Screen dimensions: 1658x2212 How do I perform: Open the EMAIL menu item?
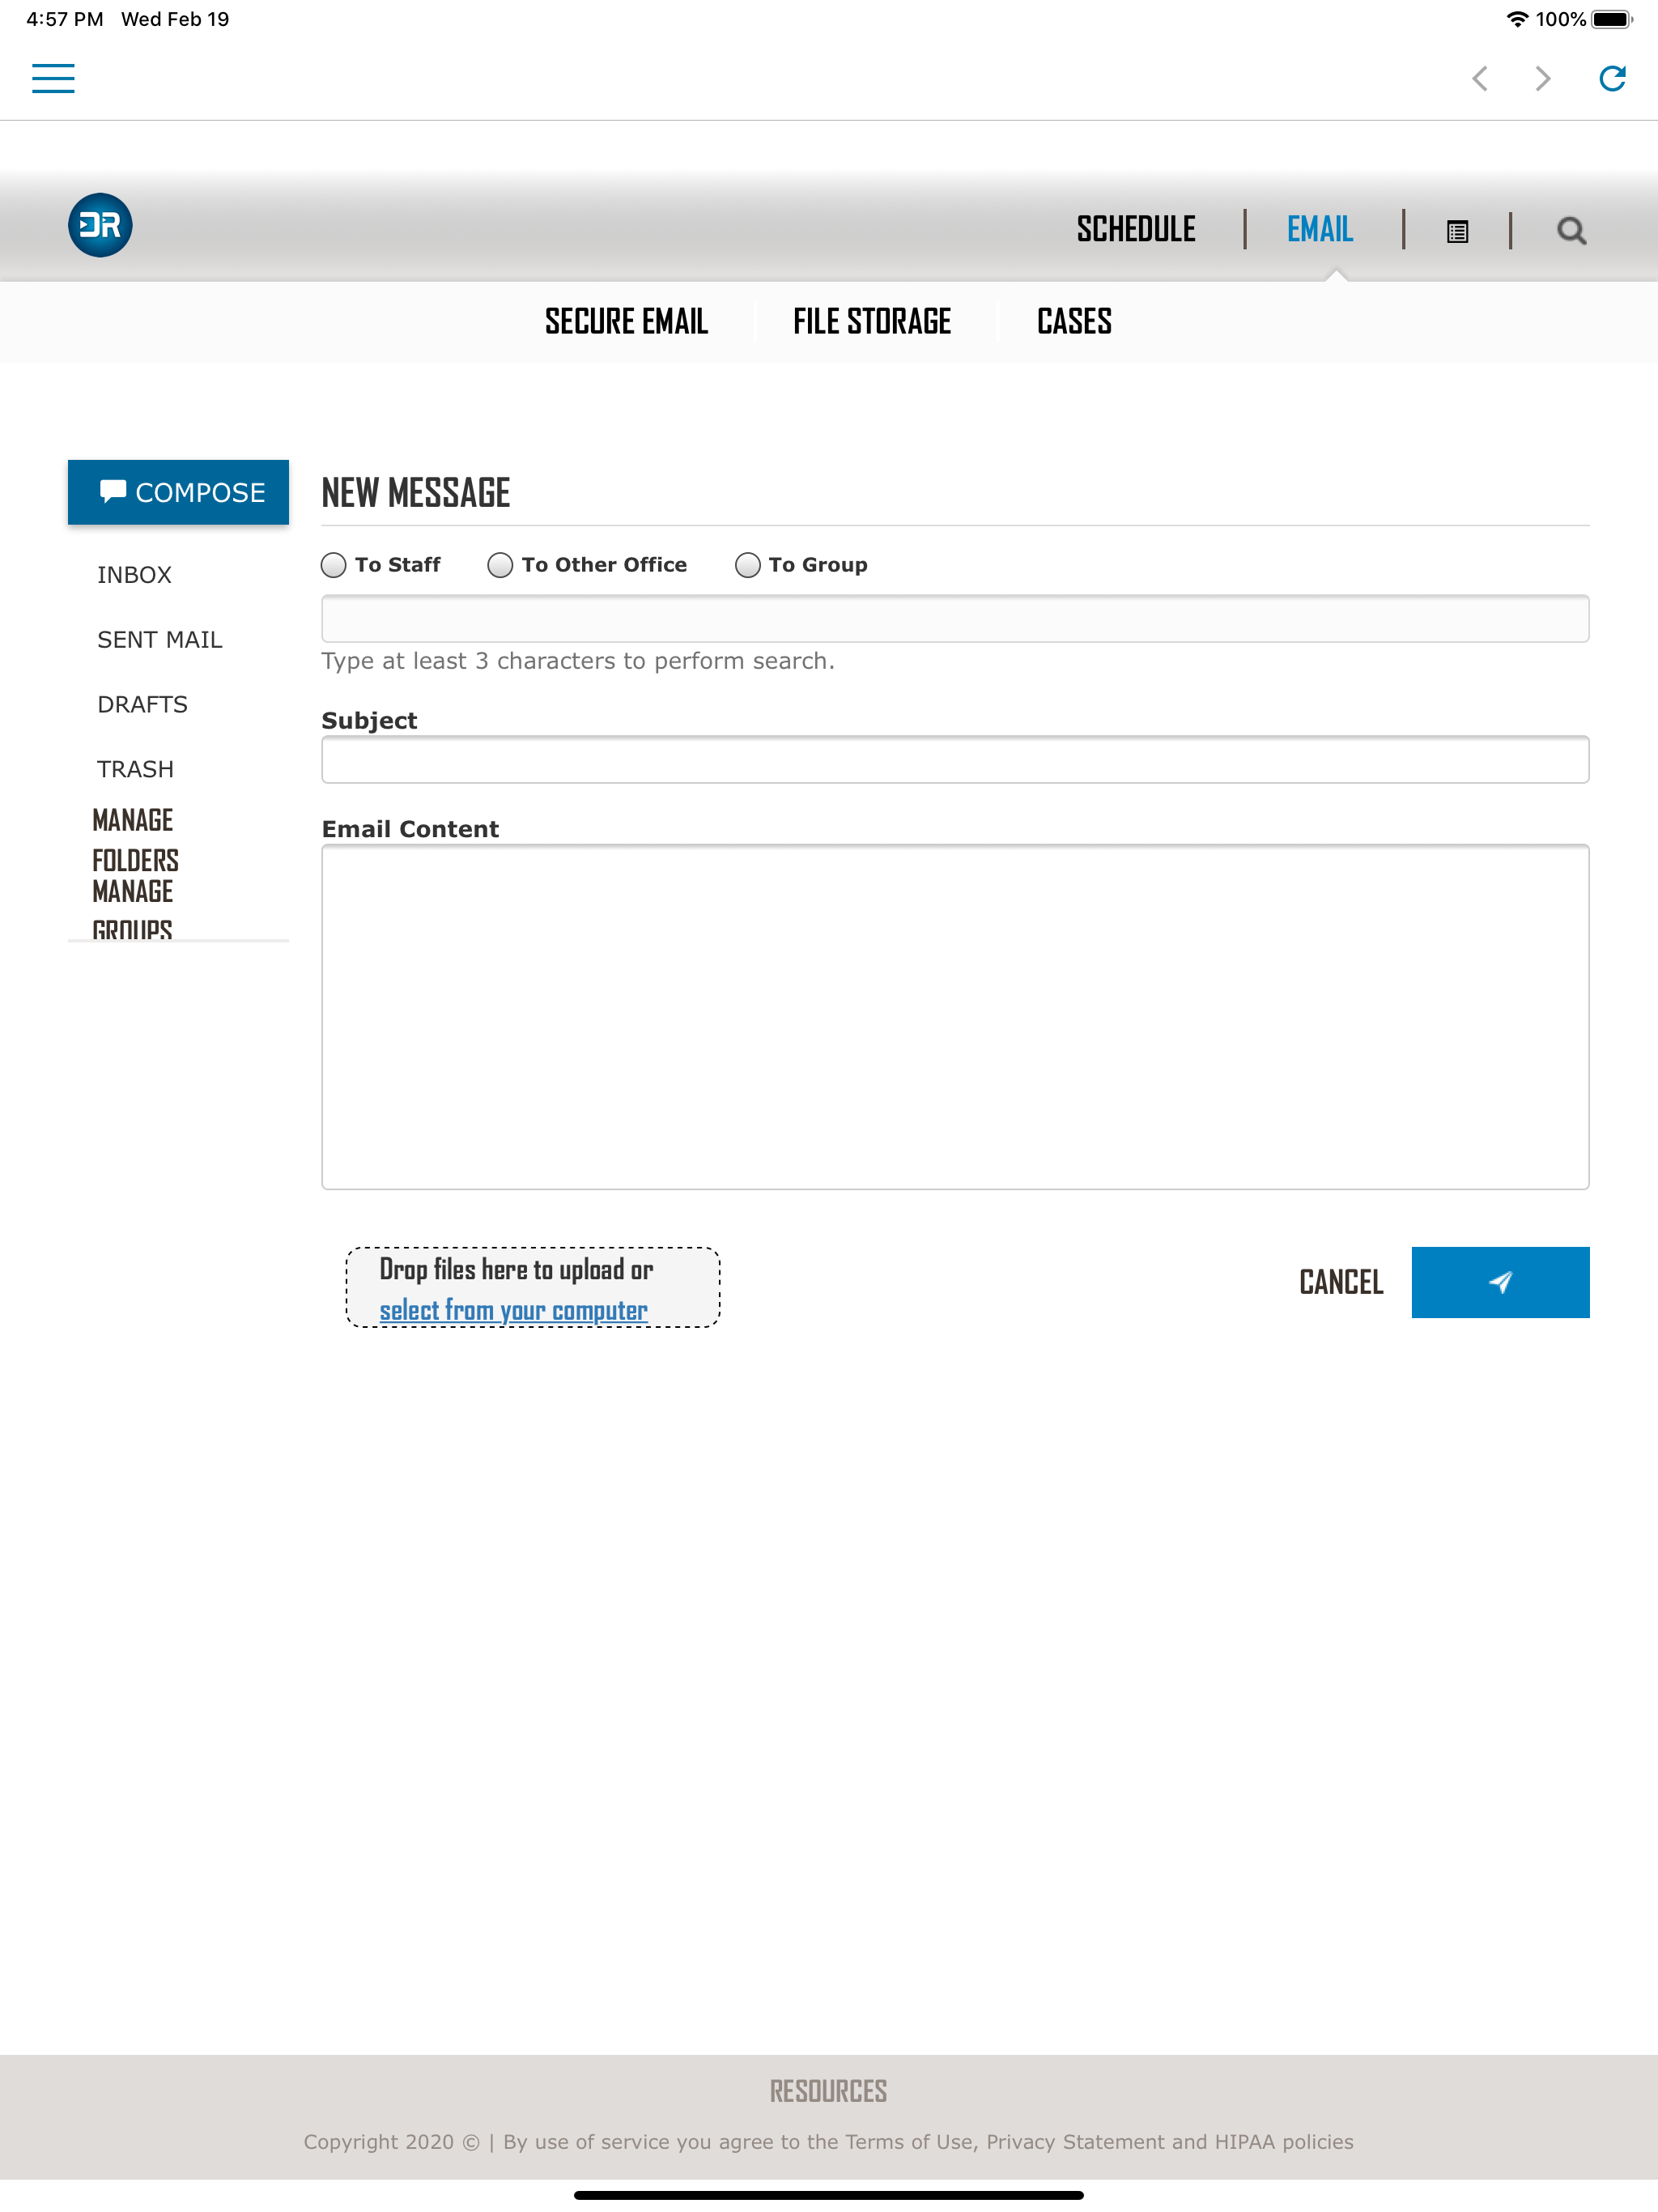click(1320, 229)
